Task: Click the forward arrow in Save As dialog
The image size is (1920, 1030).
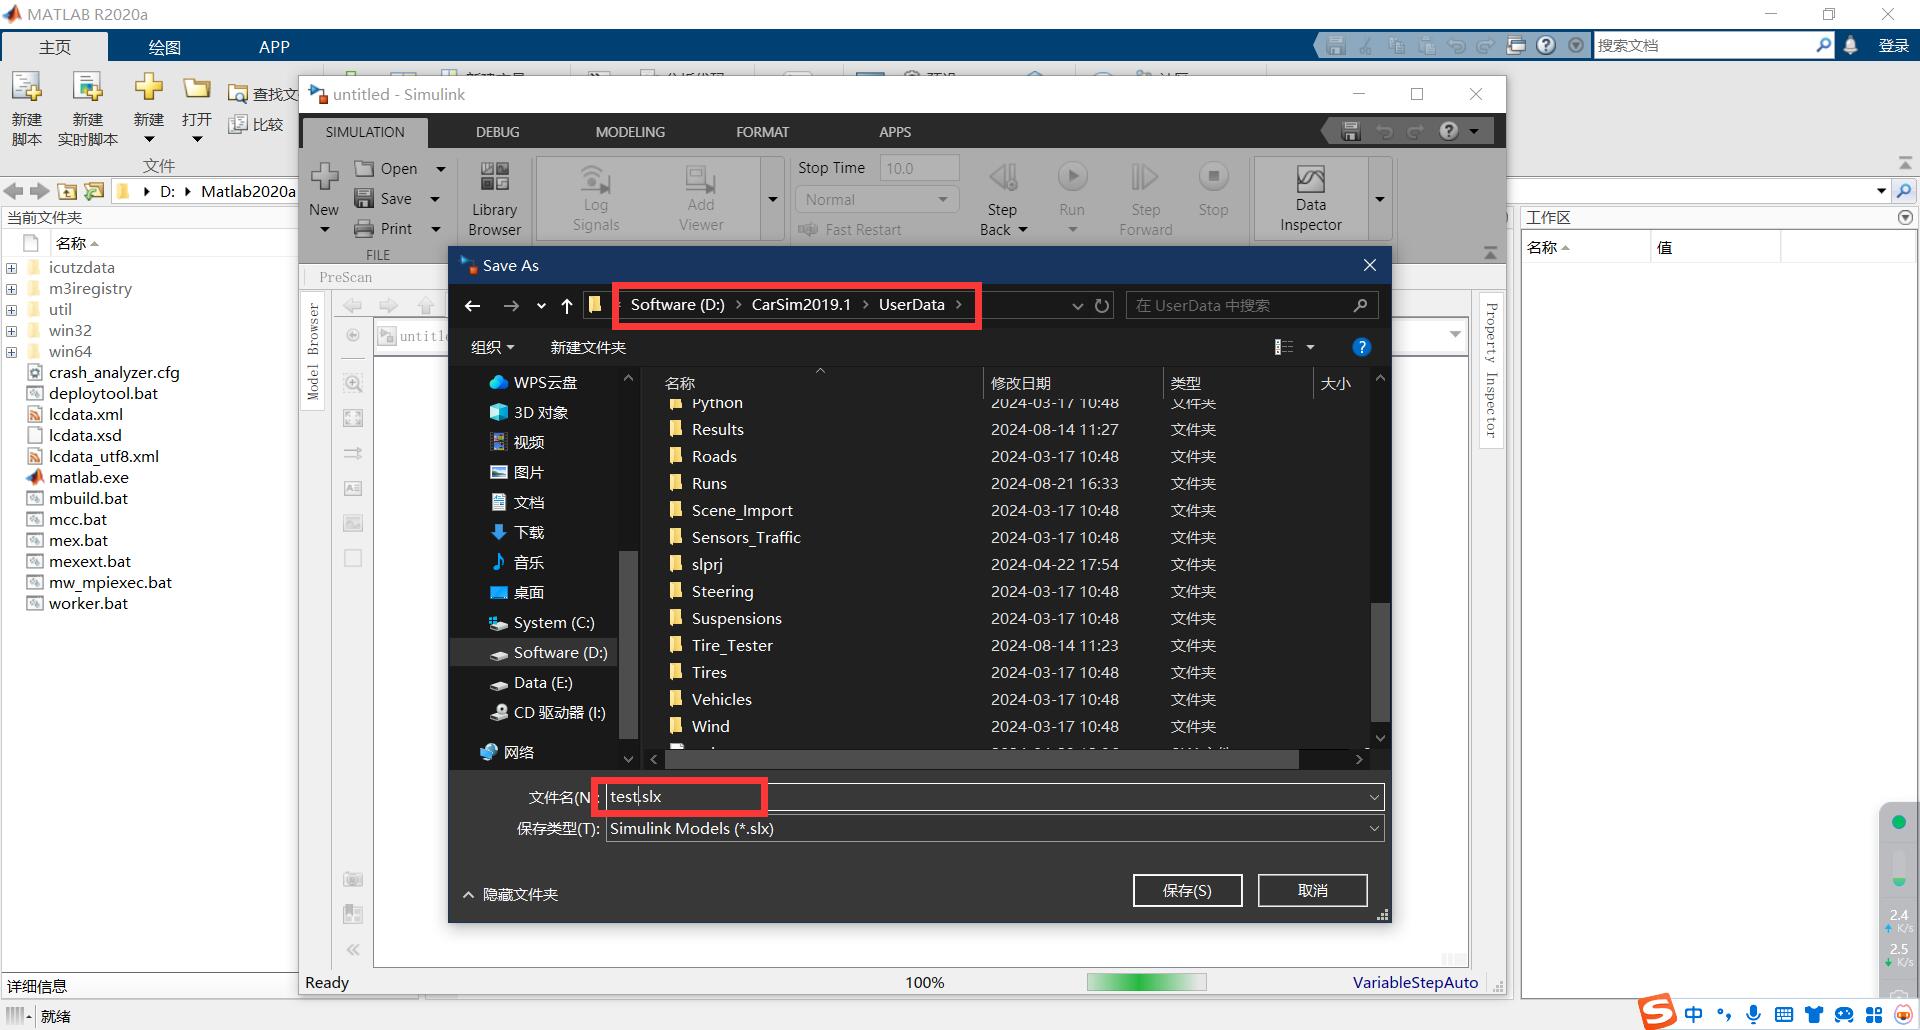Action: click(511, 306)
